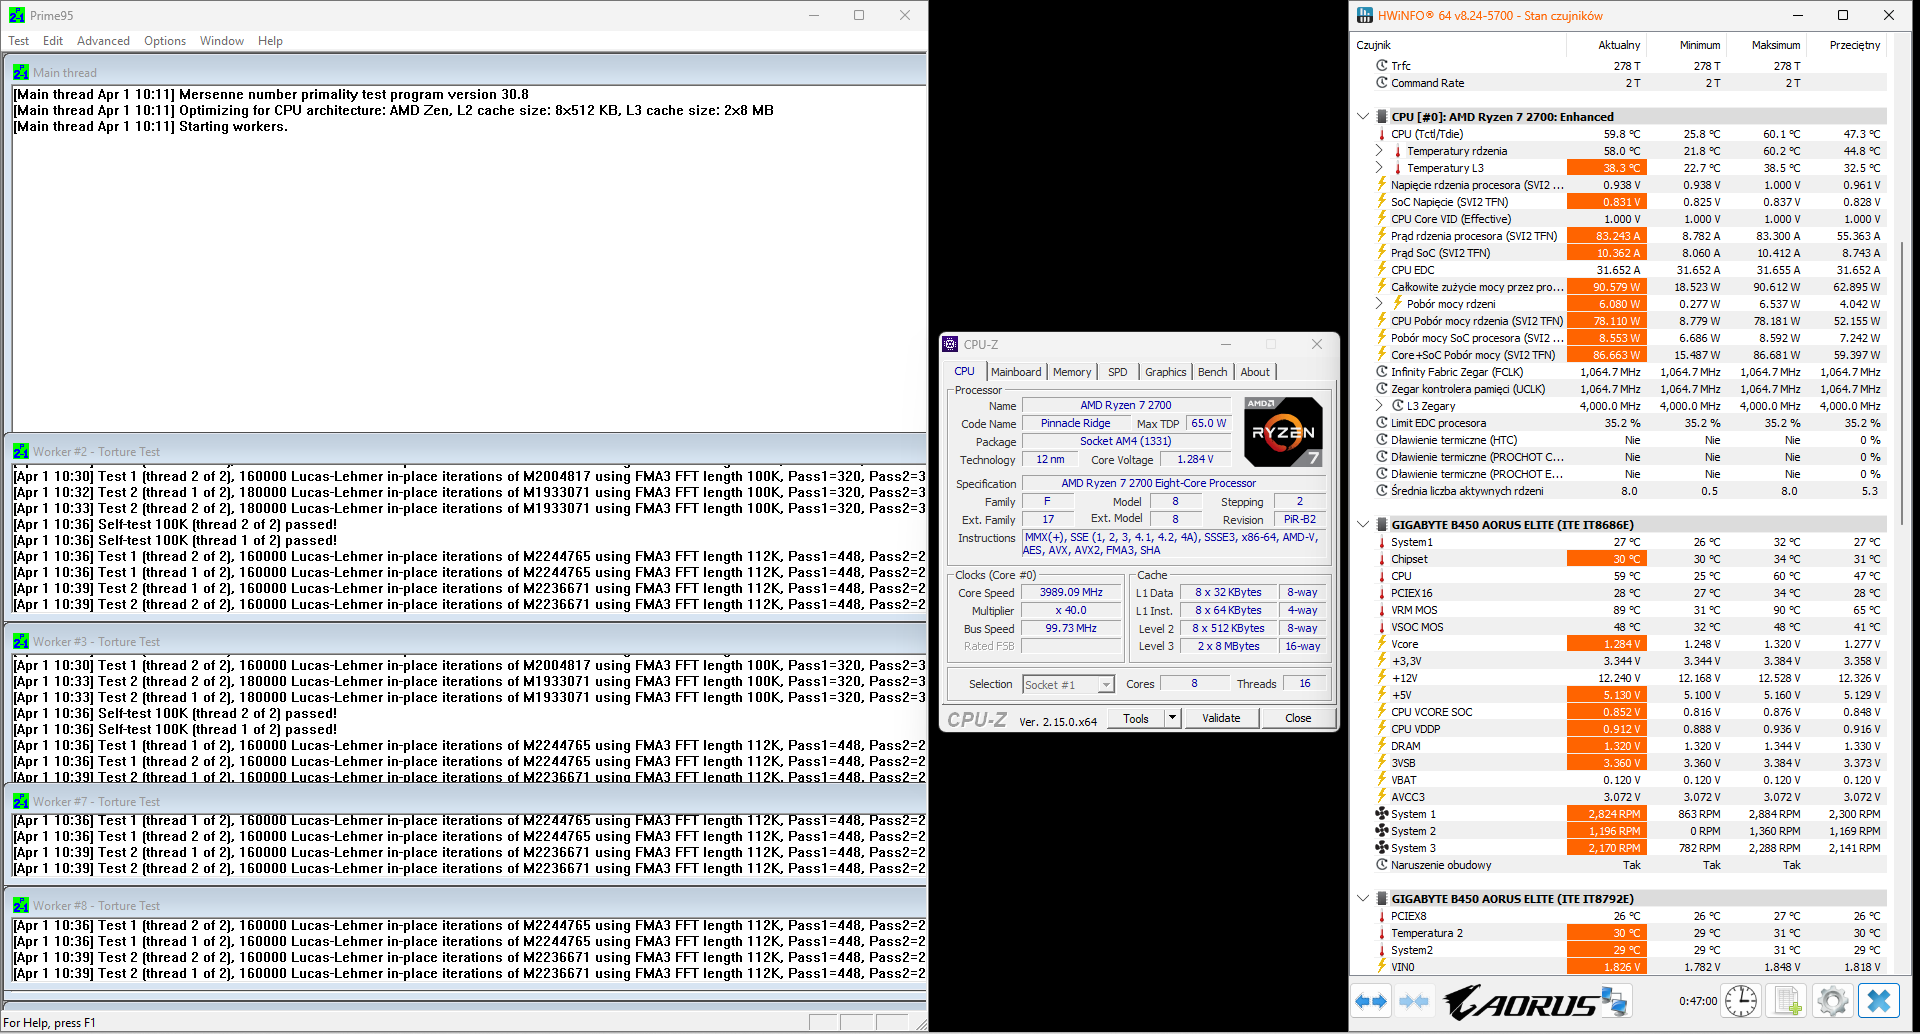Open the Socket #1 selection dropdown
The width and height of the screenshot is (1920, 1034).
click(x=1106, y=685)
